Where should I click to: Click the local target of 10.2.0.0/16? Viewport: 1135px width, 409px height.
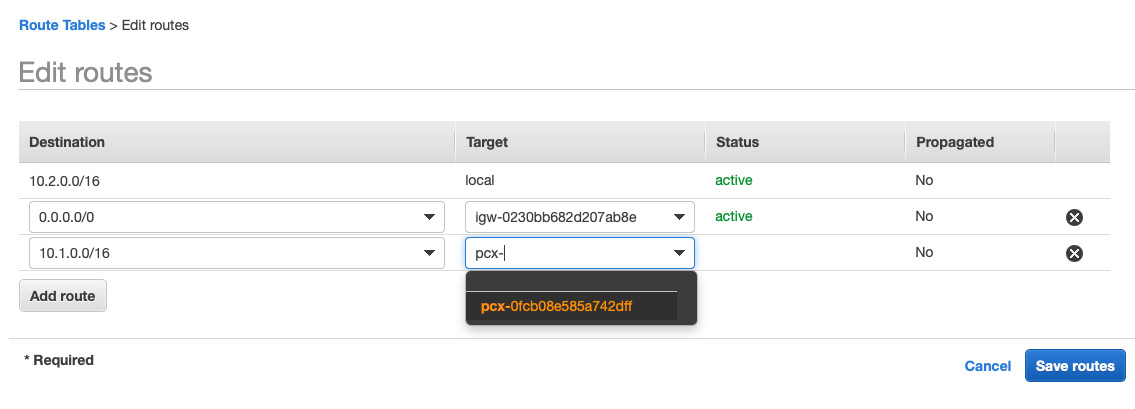tap(479, 180)
